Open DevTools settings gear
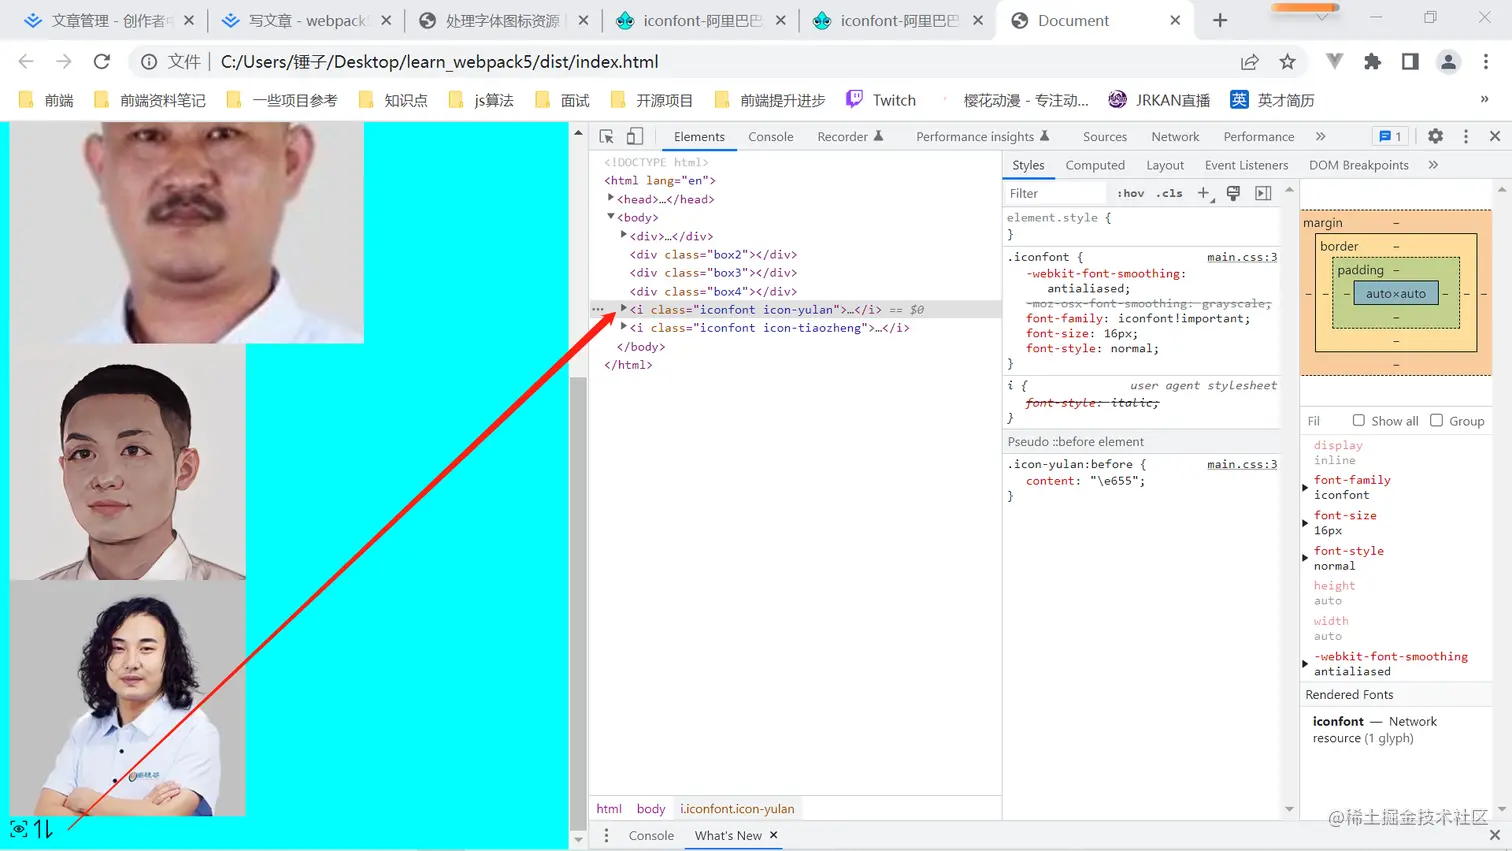Viewport: 1512px width, 851px height. pyautogui.click(x=1435, y=136)
